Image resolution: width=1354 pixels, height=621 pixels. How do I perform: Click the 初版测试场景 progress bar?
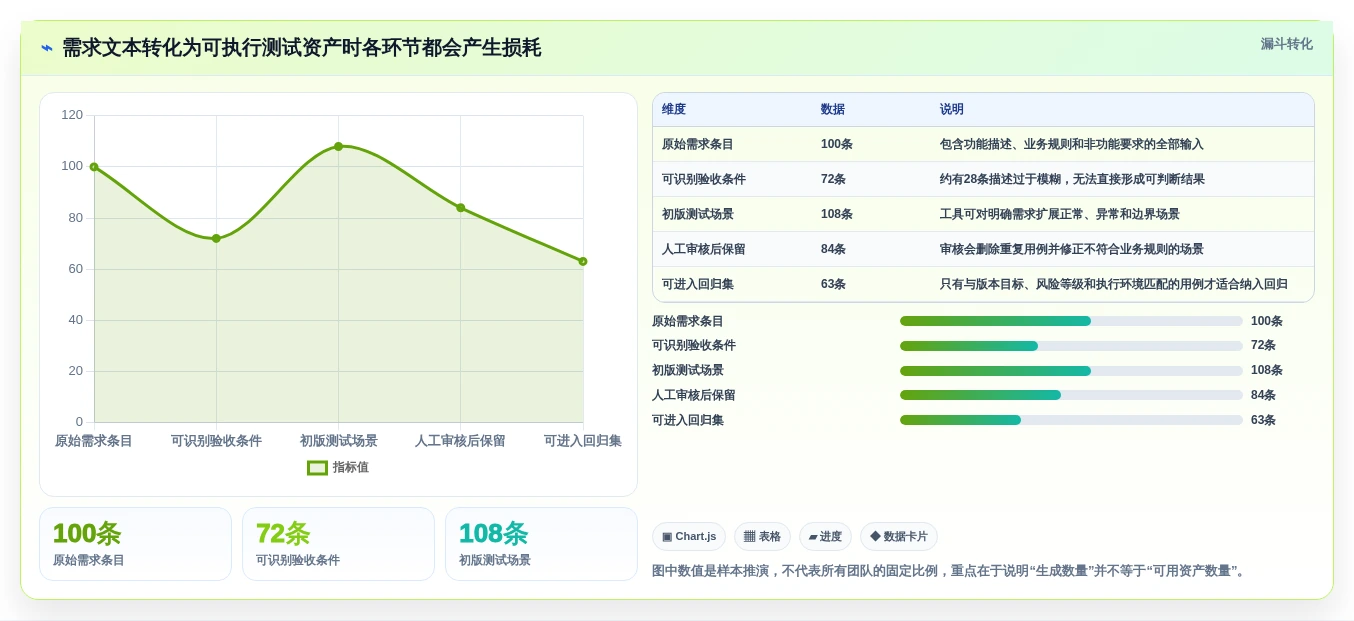(x=1071, y=371)
